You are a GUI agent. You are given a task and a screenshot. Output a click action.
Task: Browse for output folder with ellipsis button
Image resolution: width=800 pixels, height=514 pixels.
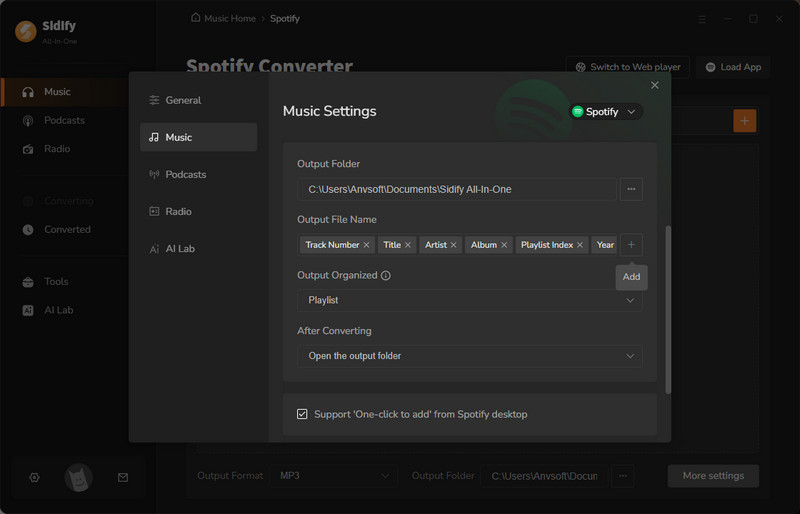pyautogui.click(x=631, y=189)
